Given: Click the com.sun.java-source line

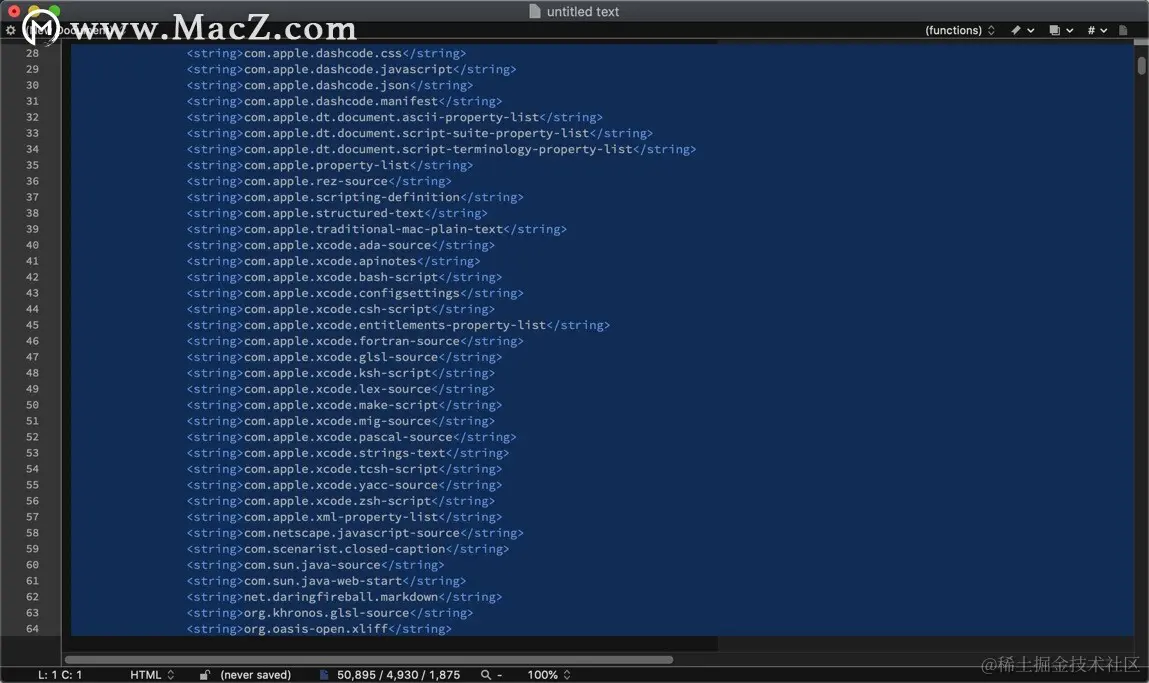Looking at the screenshot, I should point(315,565).
